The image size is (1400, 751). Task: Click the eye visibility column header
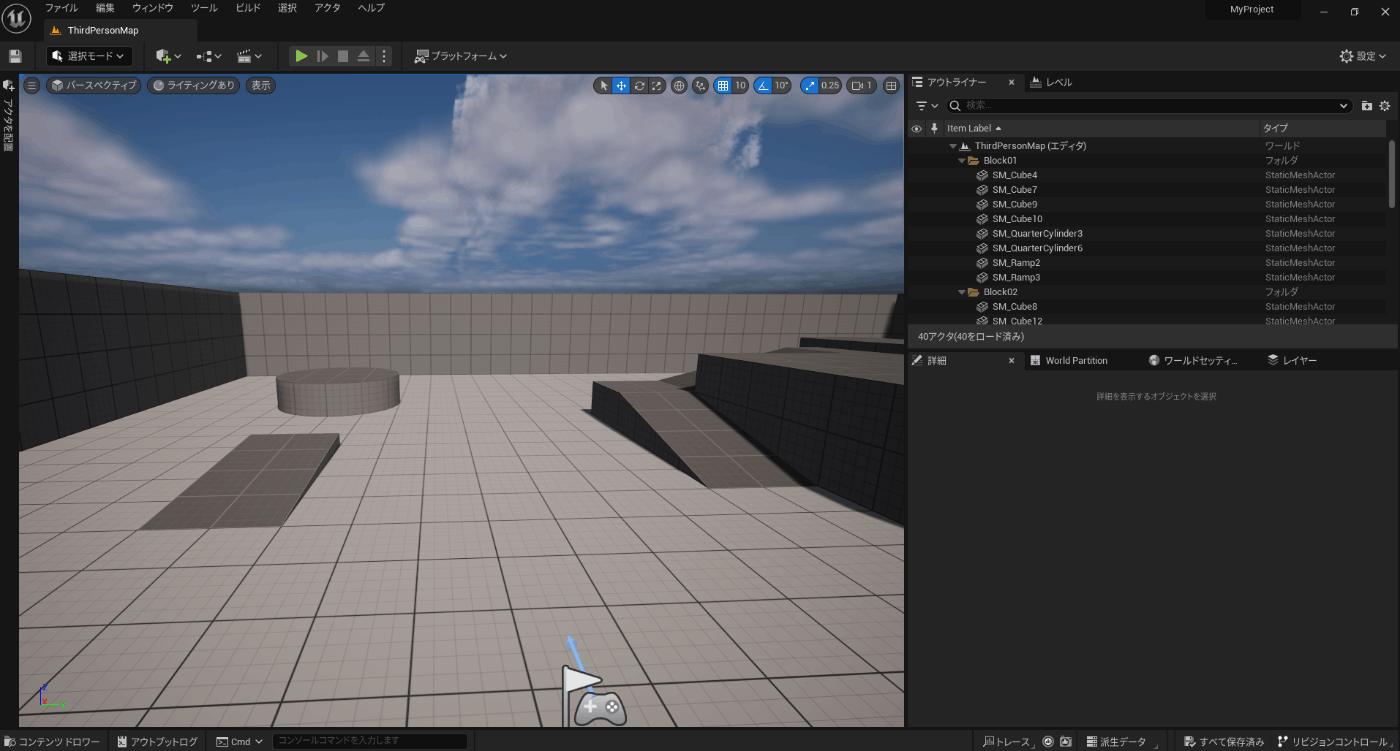(916, 128)
